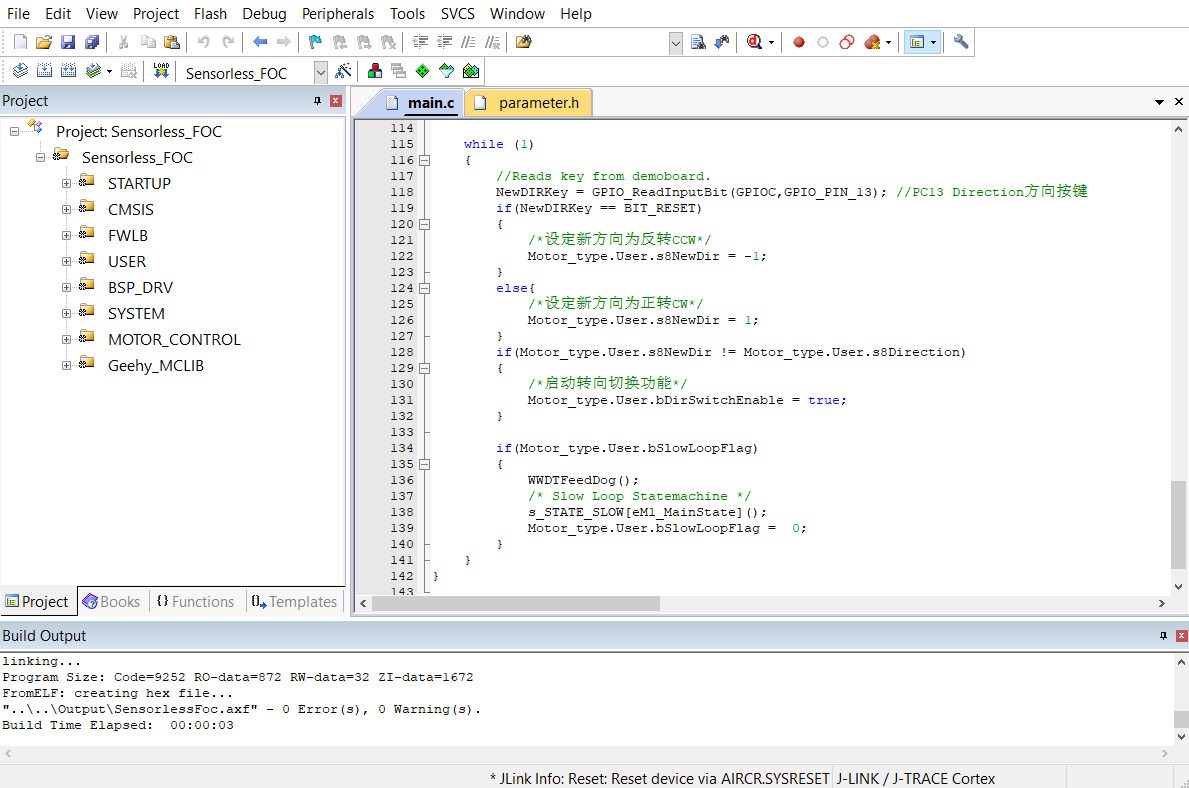This screenshot has width=1189, height=788.
Task: Open the Peripherals menu
Action: 338,14
